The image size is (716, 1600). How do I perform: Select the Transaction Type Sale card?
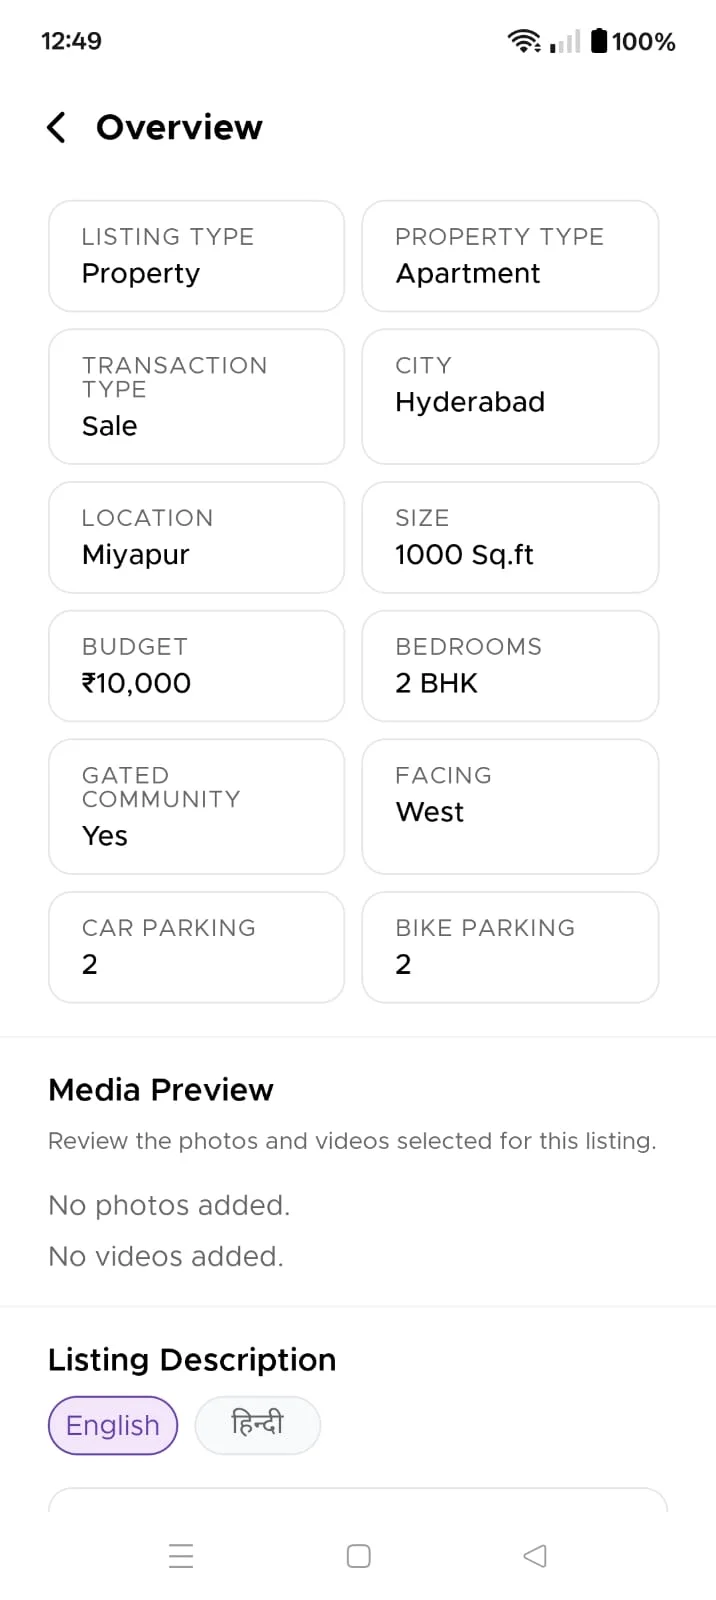(x=196, y=396)
